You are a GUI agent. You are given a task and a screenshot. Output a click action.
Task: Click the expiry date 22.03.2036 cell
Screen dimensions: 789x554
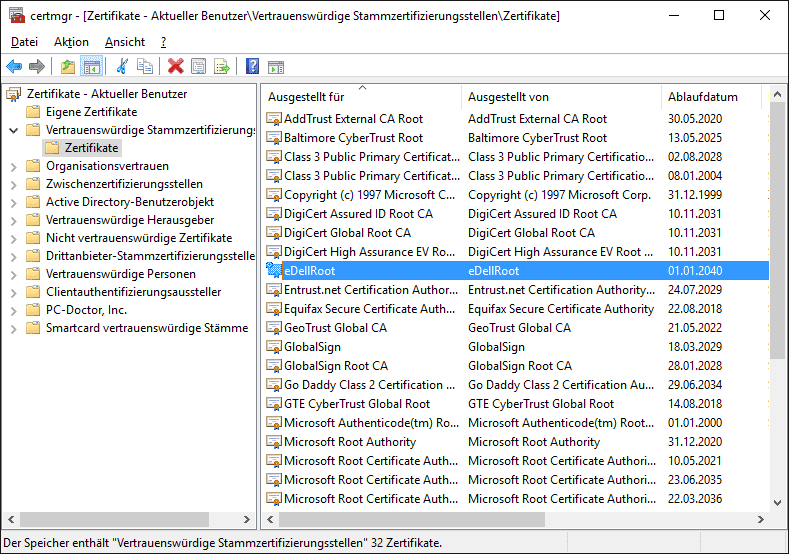pos(695,499)
